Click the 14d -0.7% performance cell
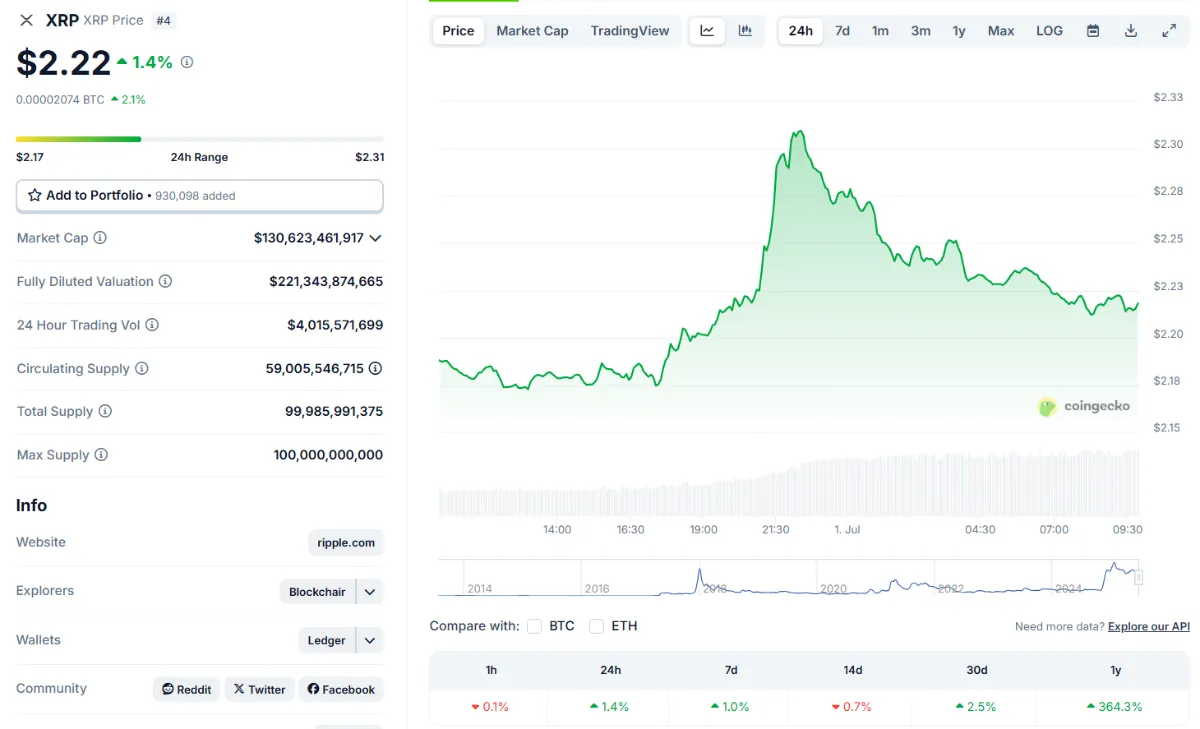Viewport: 1200px width, 729px height. 853,707
